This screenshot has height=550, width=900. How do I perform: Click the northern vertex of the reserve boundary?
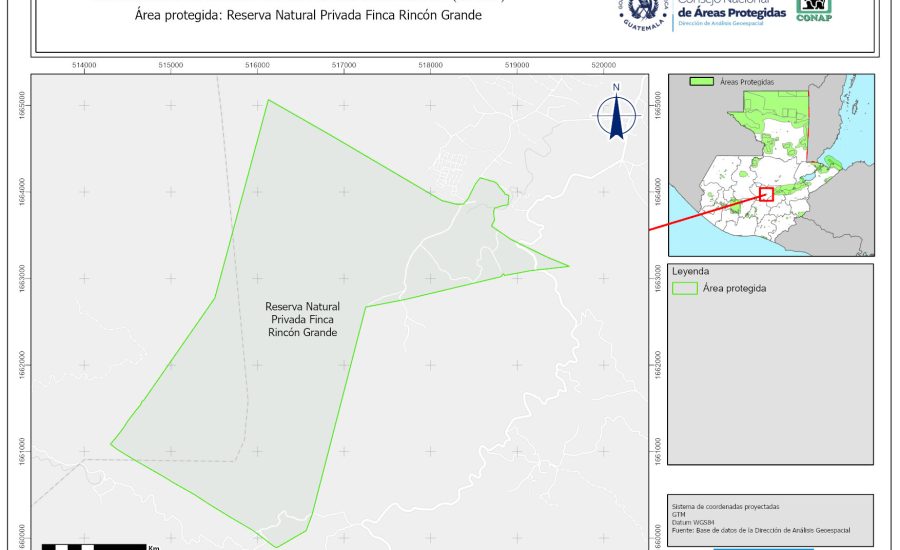click(267, 100)
